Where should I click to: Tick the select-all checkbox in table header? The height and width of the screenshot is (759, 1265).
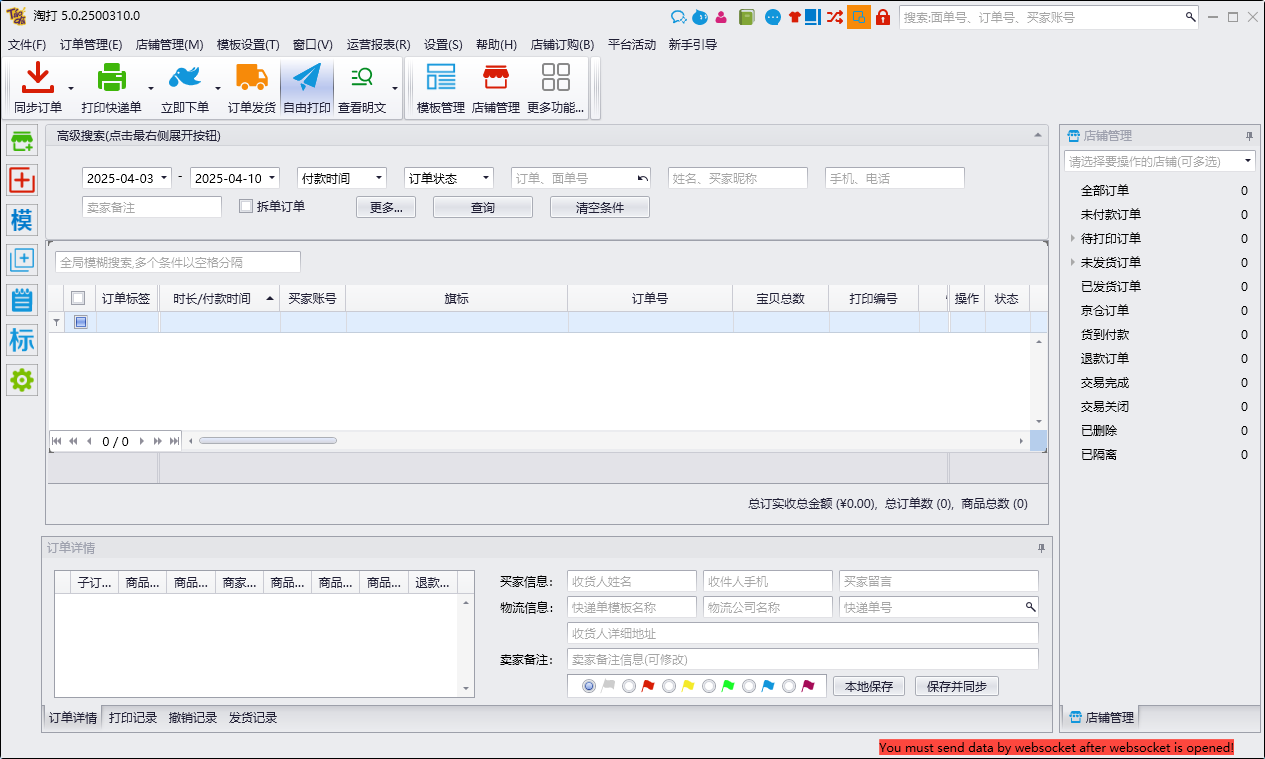78,298
